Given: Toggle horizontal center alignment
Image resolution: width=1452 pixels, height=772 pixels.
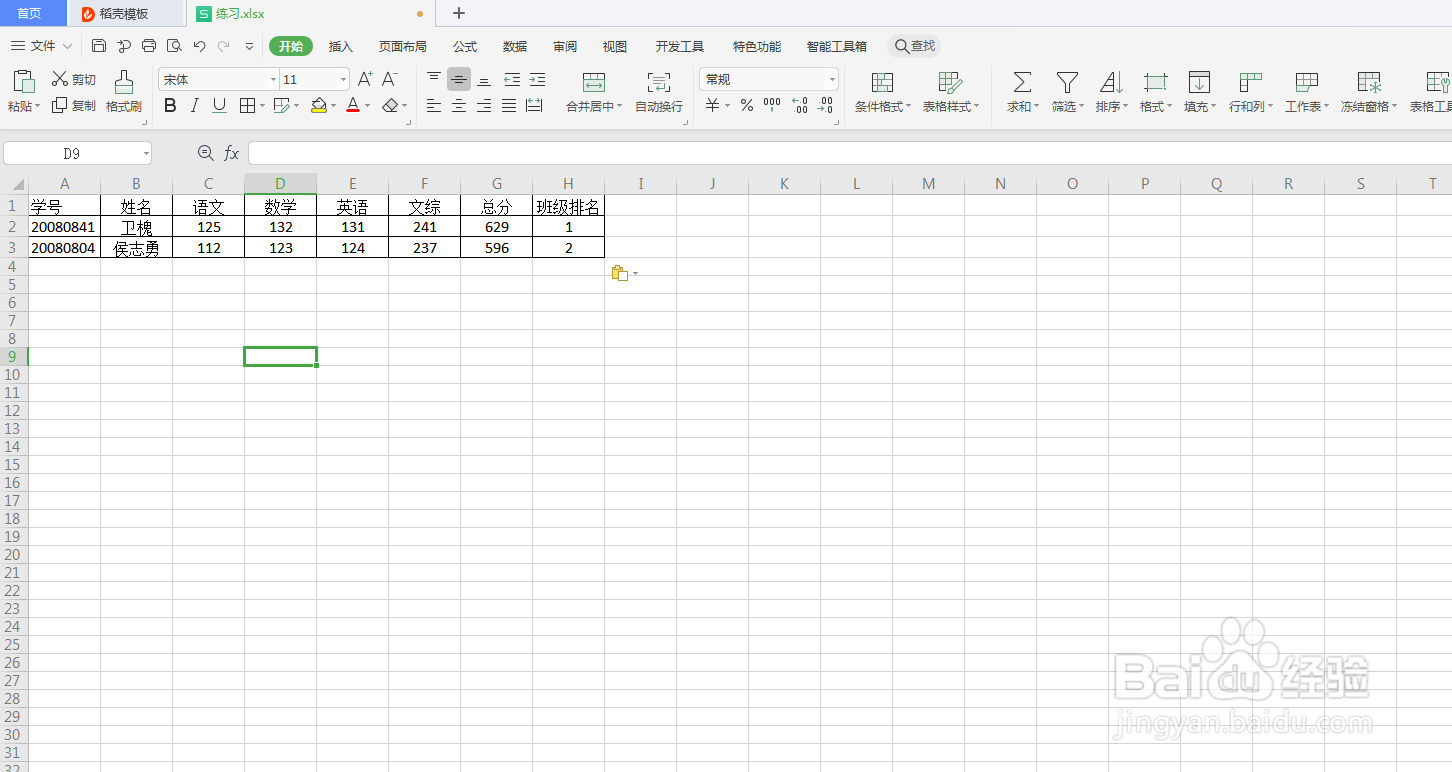Looking at the screenshot, I should coord(459,105).
